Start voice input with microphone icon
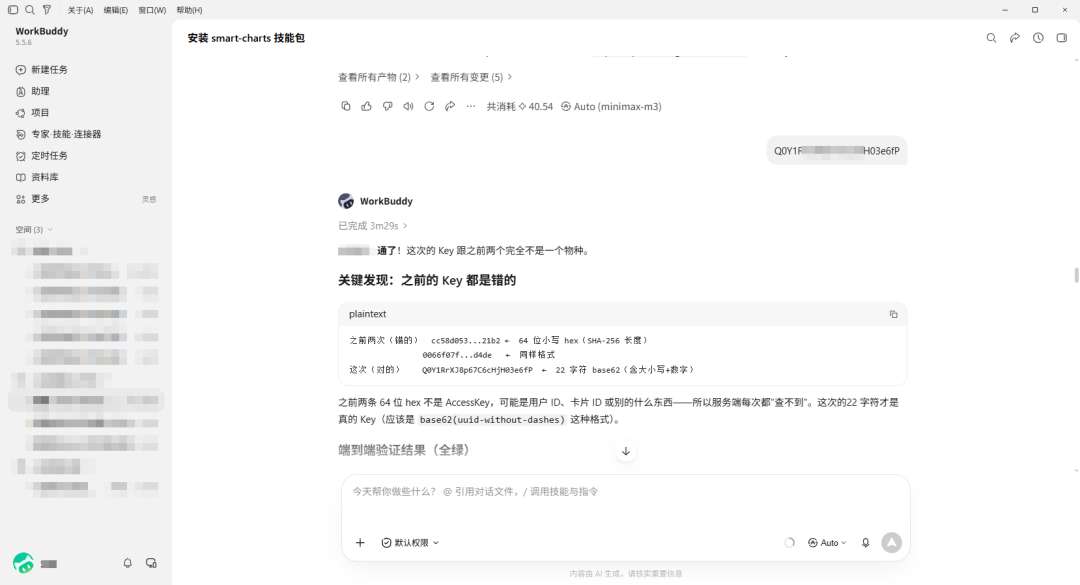 tap(866, 543)
